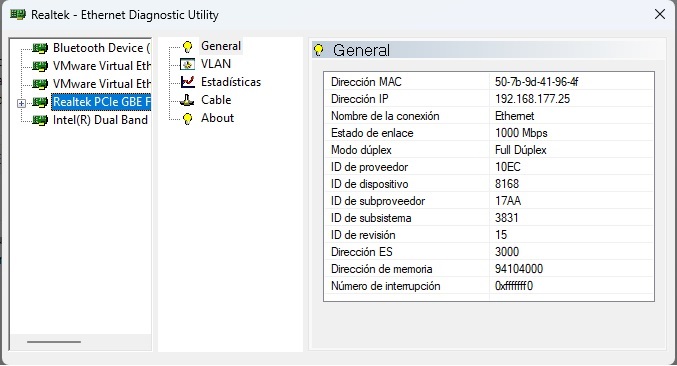Image resolution: width=677 pixels, height=366 pixels.
Task: Click the ID de dispositivo label
Action: (370, 184)
